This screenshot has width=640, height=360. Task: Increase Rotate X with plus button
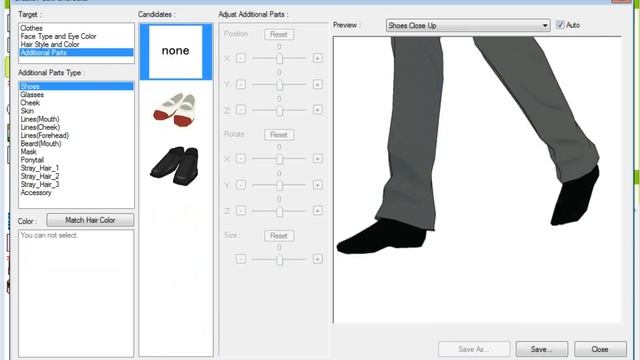(x=318, y=158)
